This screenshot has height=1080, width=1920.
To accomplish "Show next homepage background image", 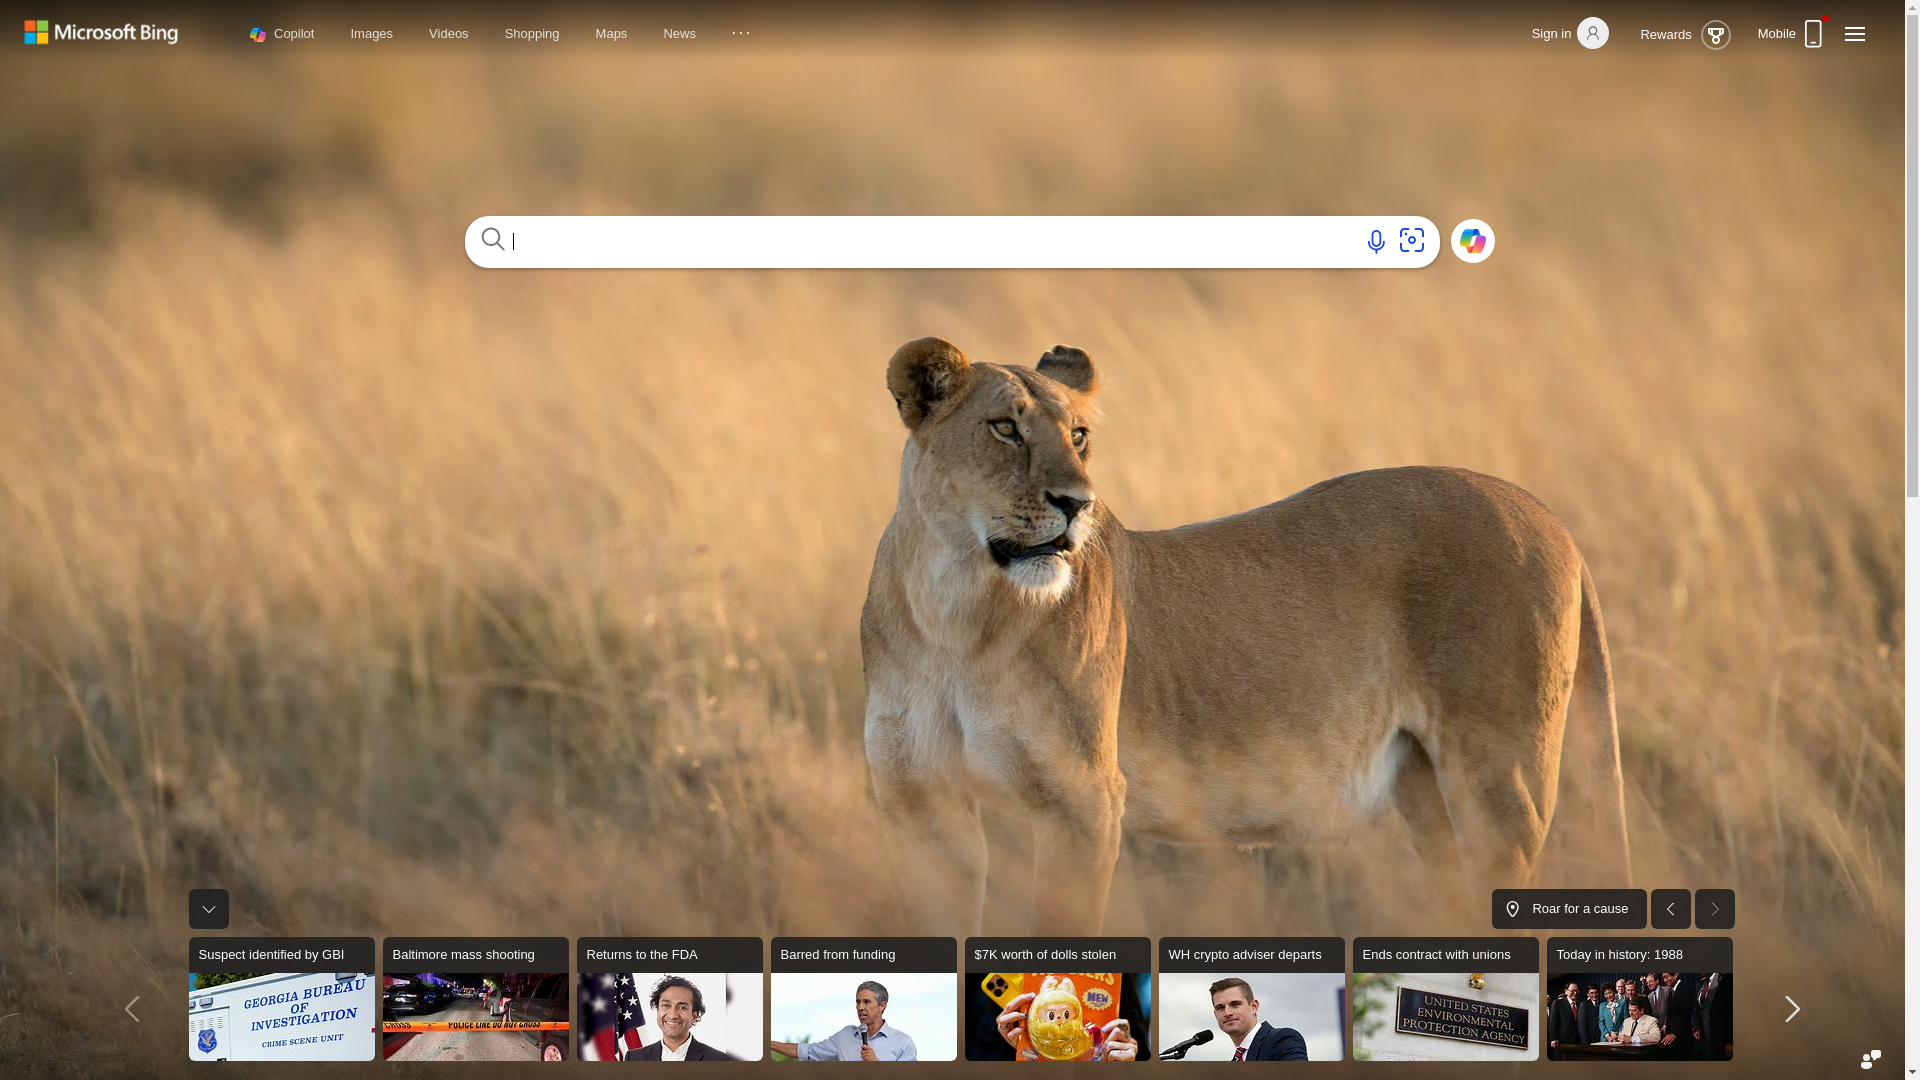I will pos(1714,909).
